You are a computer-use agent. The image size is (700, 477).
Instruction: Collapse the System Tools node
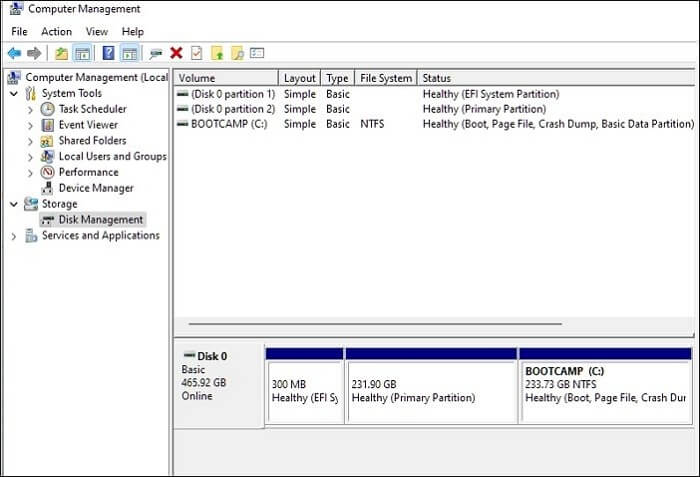(13, 93)
